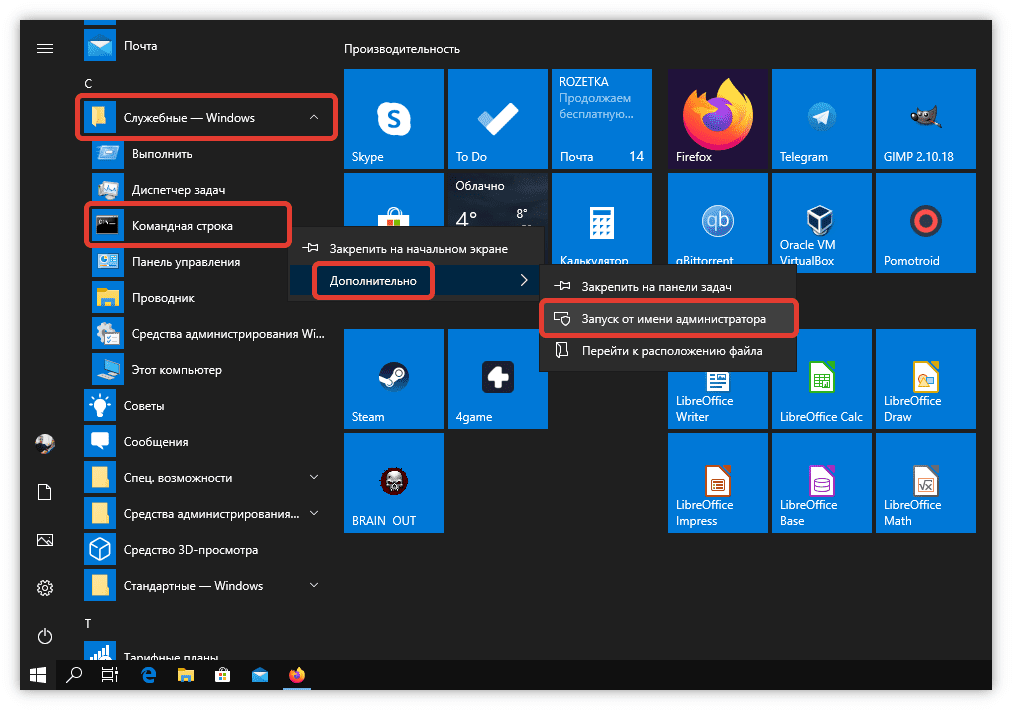Open the ROZETKA mail live tile
Image resolution: width=1012 pixels, height=710 pixels.
[602, 119]
